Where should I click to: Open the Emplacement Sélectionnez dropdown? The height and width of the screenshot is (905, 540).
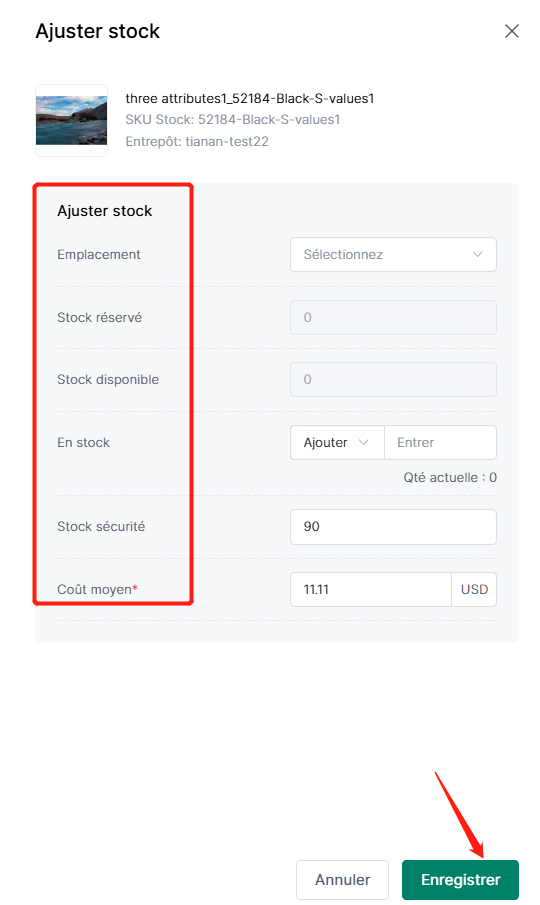(x=393, y=255)
